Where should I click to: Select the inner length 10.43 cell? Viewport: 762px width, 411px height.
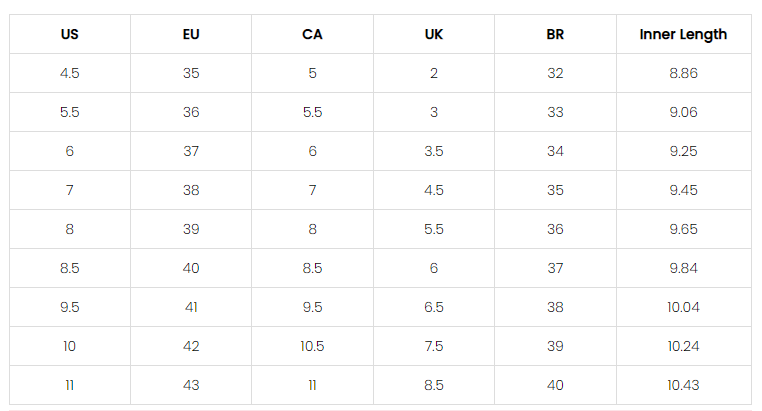click(x=683, y=385)
